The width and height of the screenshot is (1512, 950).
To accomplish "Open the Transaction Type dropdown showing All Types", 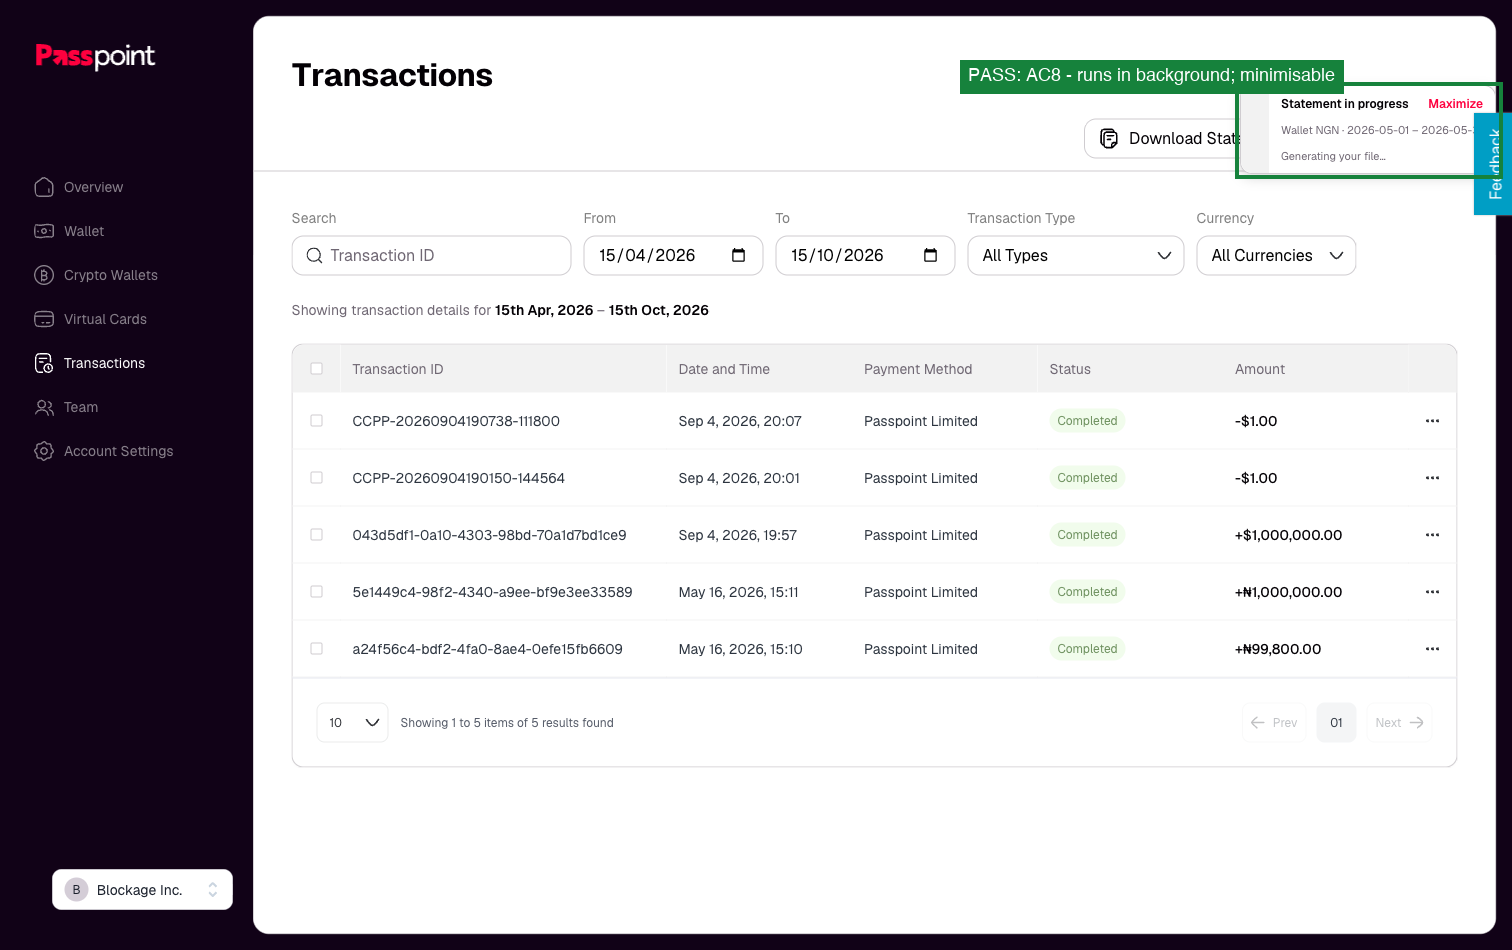I will pyautogui.click(x=1075, y=255).
